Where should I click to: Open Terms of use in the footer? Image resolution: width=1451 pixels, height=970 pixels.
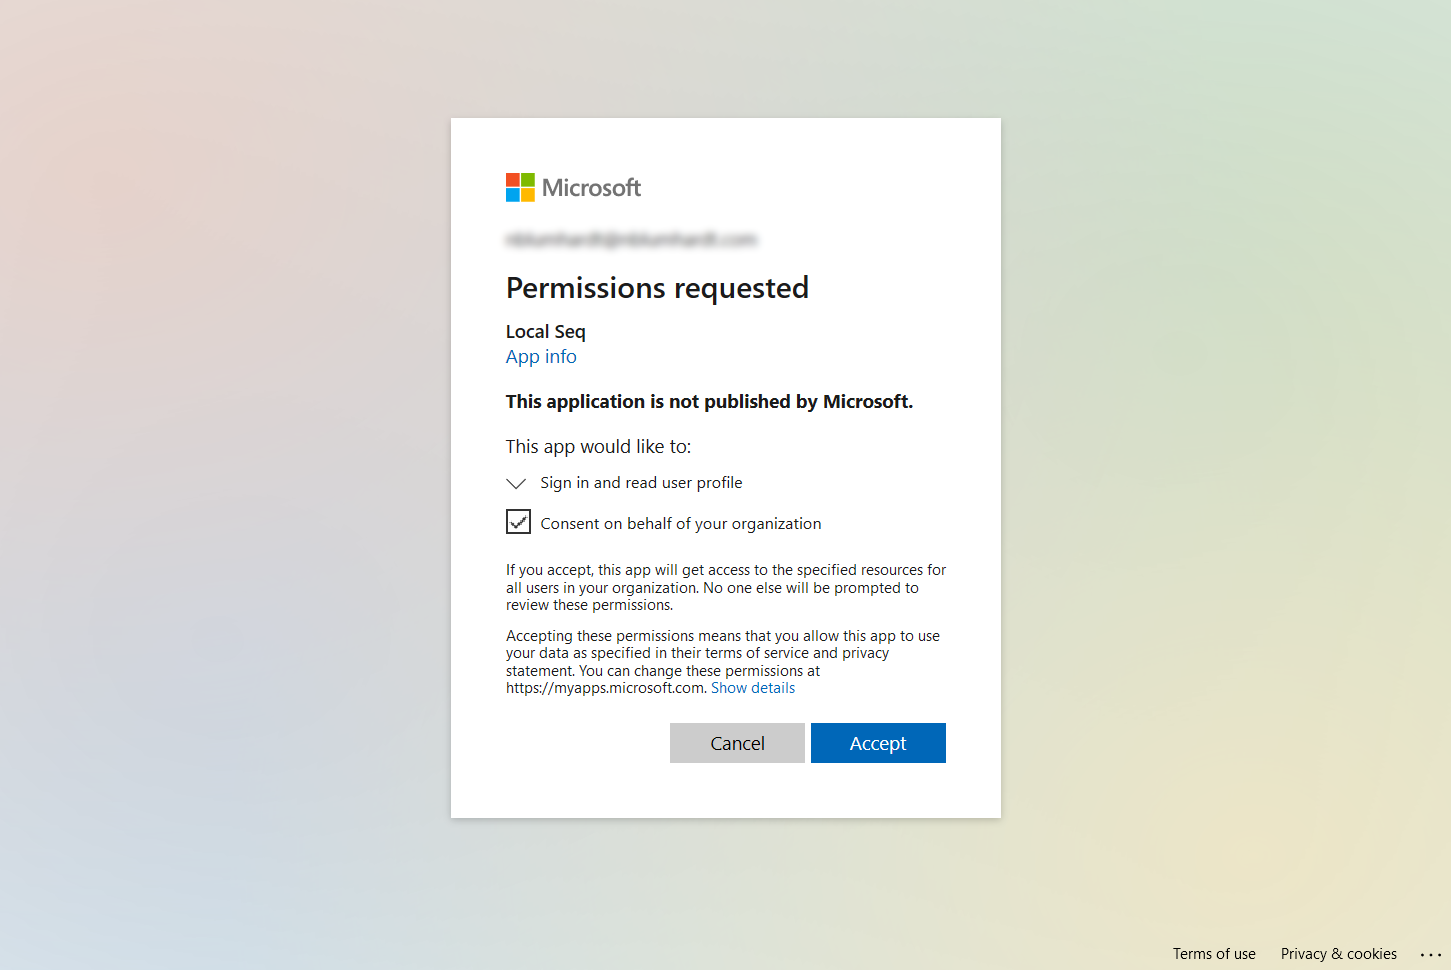pyautogui.click(x=1214, y=954)
